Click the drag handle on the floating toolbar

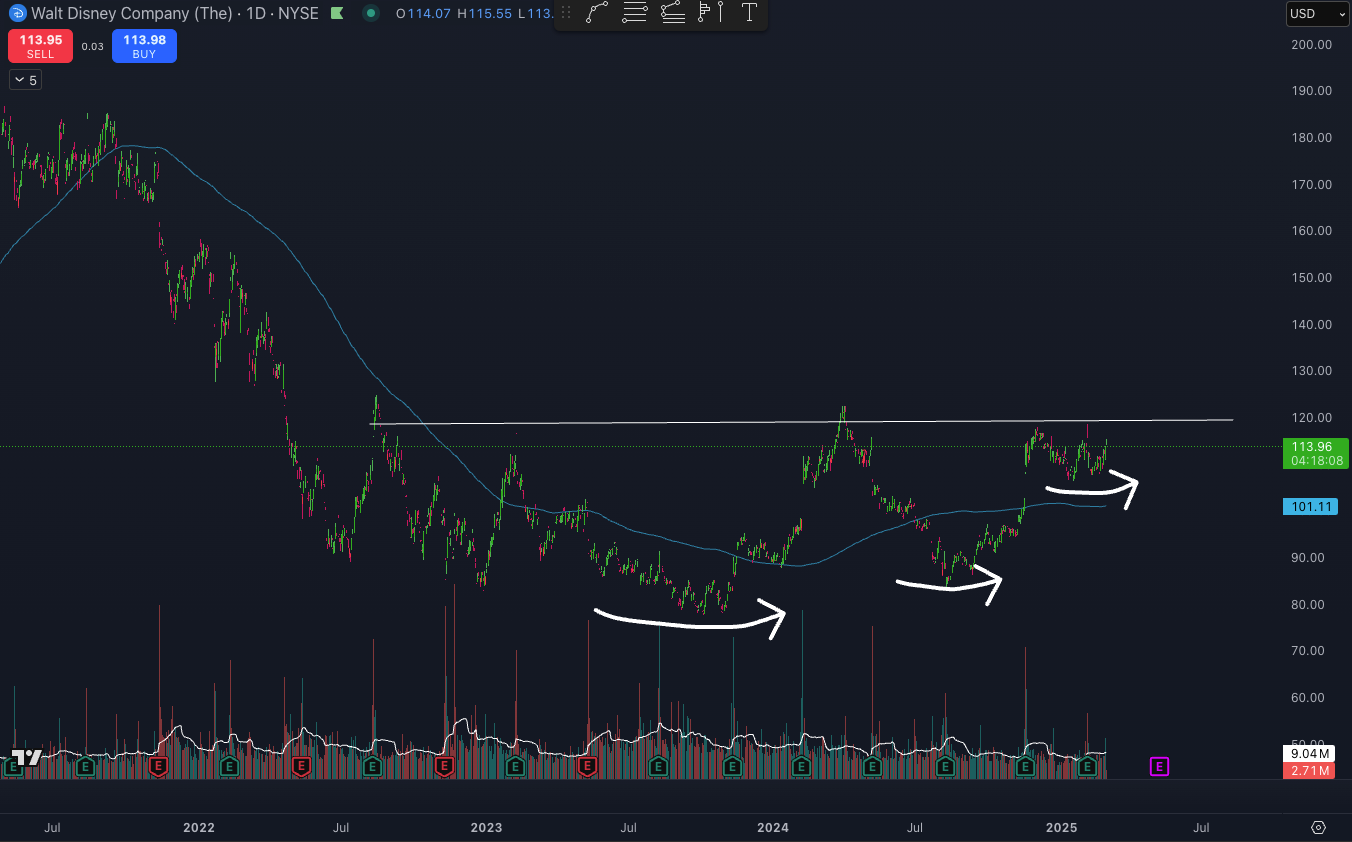coord(566,12)
